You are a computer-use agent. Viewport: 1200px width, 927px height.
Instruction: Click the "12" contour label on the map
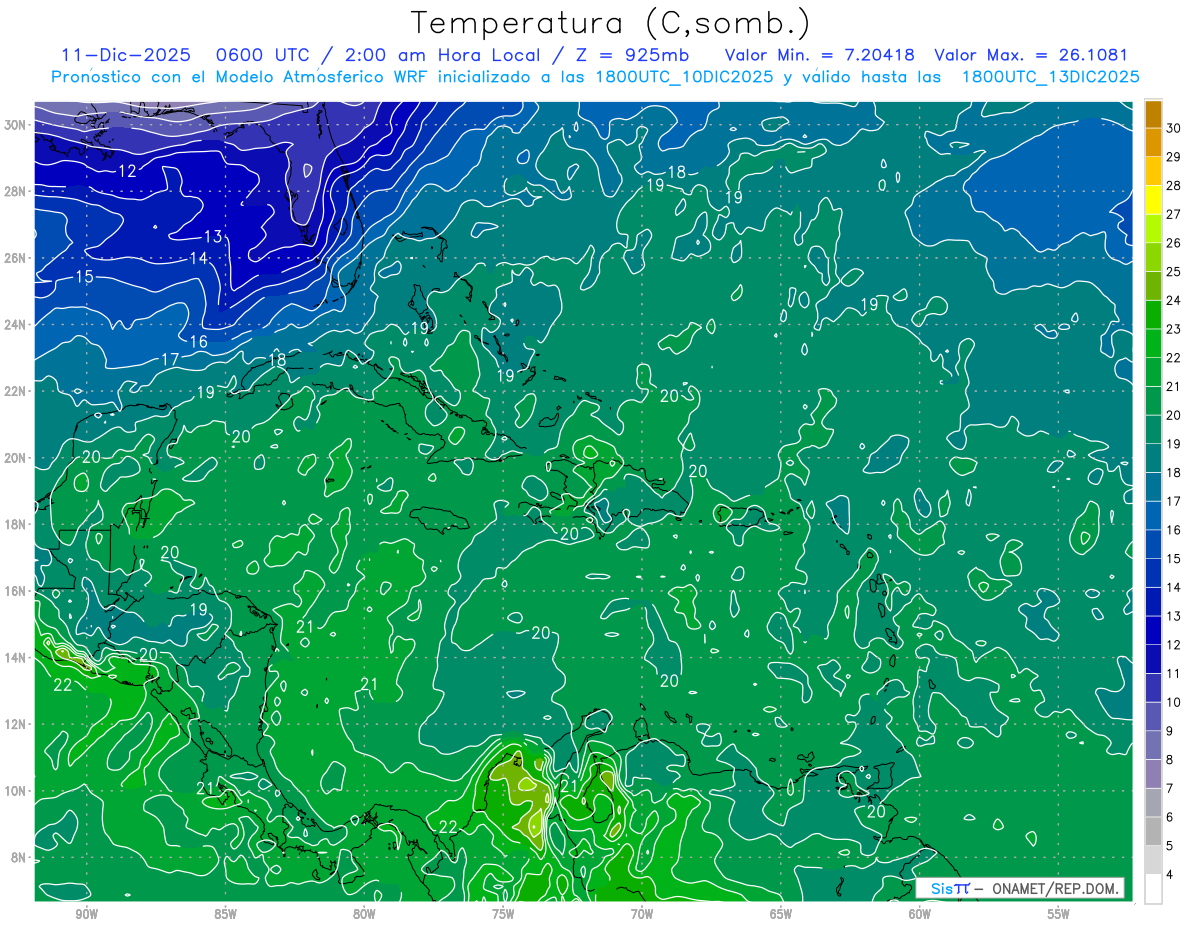(127, 171)
